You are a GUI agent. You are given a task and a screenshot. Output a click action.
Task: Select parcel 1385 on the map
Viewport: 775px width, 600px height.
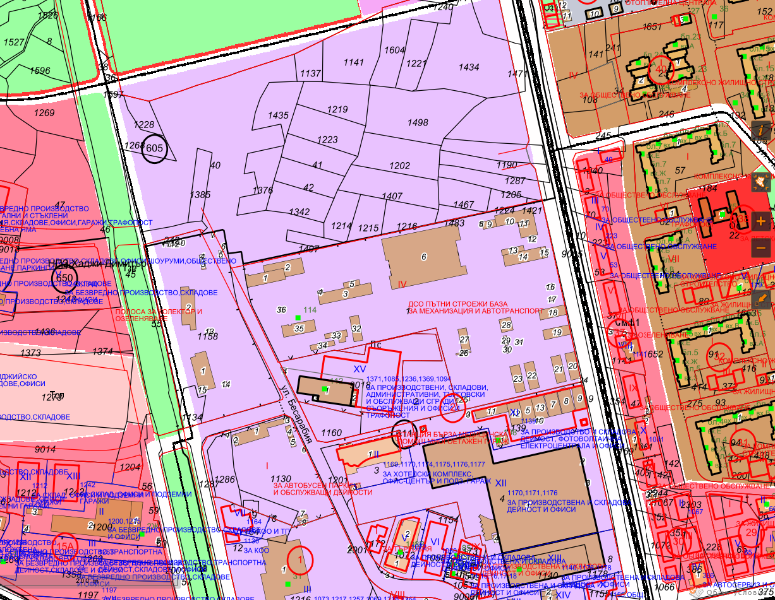[x=200, y=194]
